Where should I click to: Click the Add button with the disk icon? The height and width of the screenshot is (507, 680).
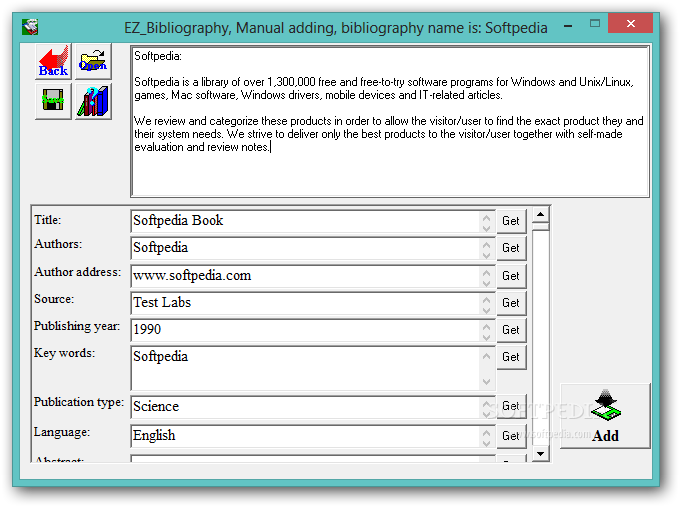(605, 416)
